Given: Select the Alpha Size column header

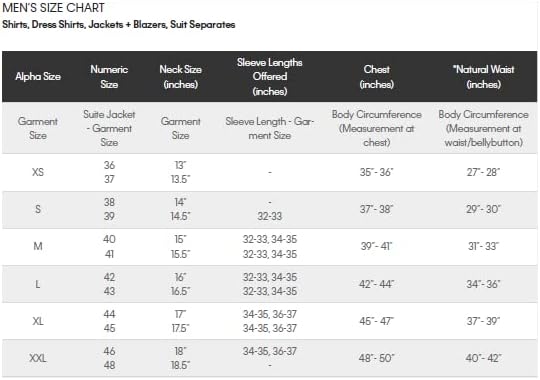Looking at the screenshot, I should pyautogui.click(x=38, y=76).
